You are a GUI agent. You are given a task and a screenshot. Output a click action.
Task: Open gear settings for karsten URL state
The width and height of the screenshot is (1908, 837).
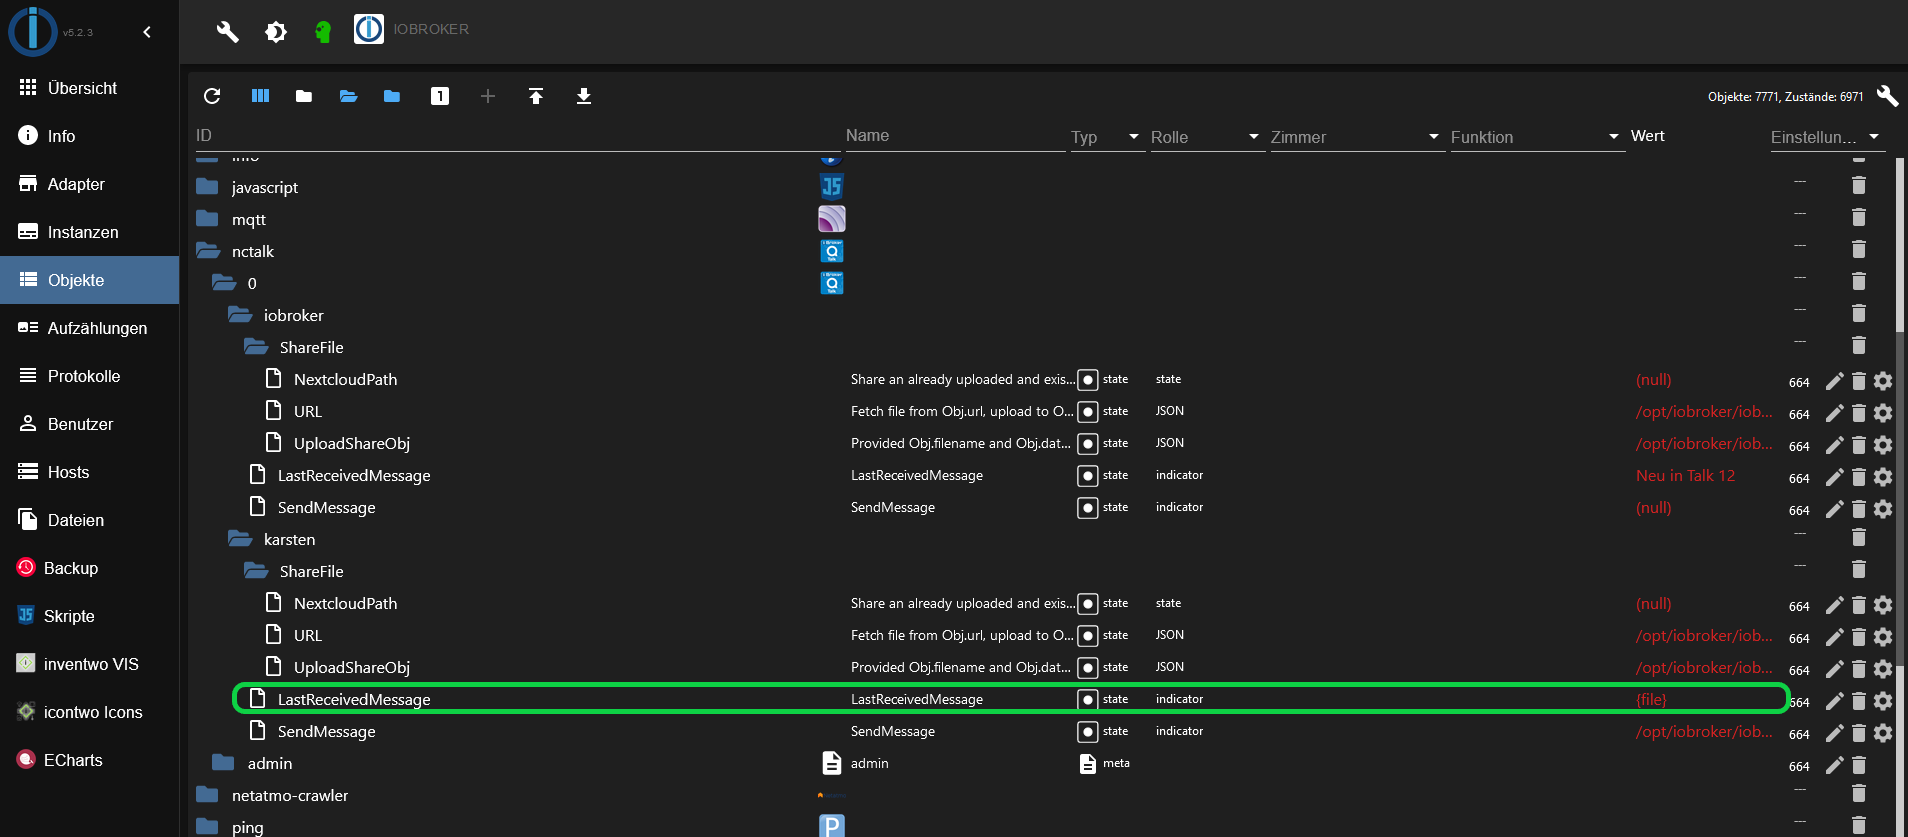click(1883, 637)
